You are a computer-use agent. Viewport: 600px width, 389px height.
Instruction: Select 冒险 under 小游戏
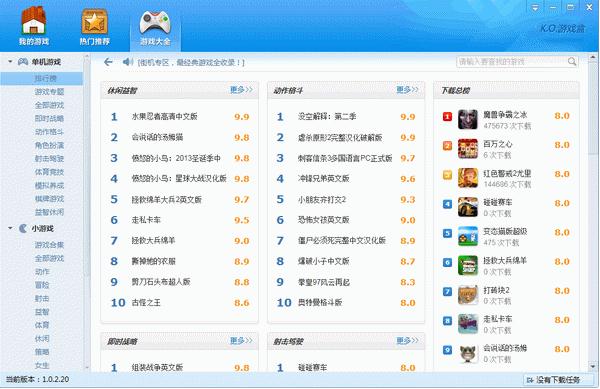click(42, 285)
